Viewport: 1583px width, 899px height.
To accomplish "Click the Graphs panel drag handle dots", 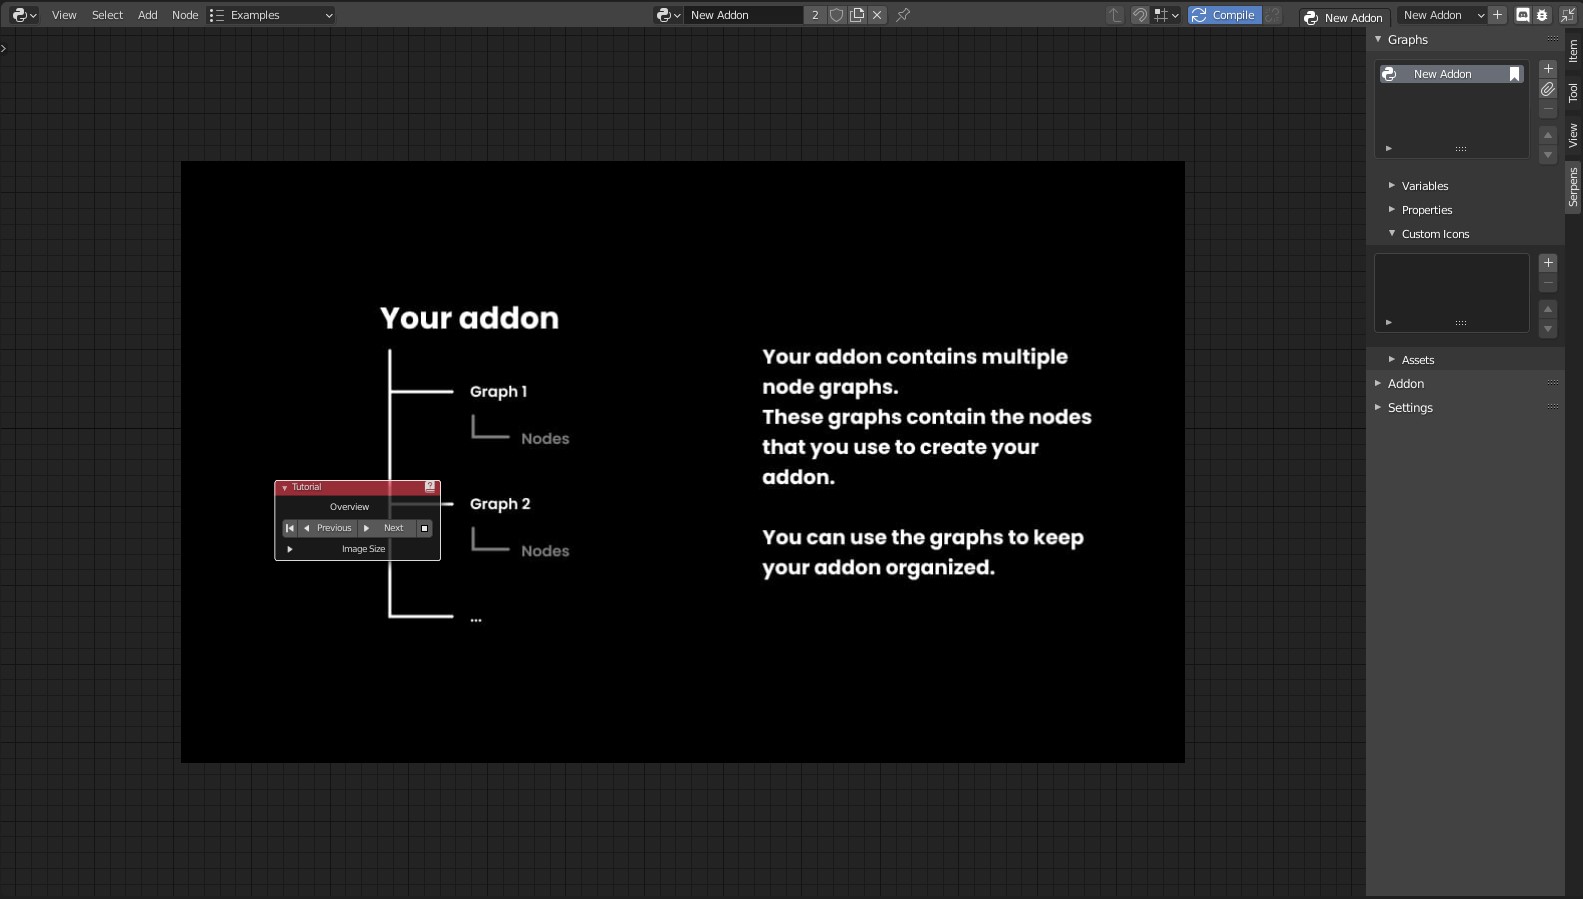I will [1553, 39].
